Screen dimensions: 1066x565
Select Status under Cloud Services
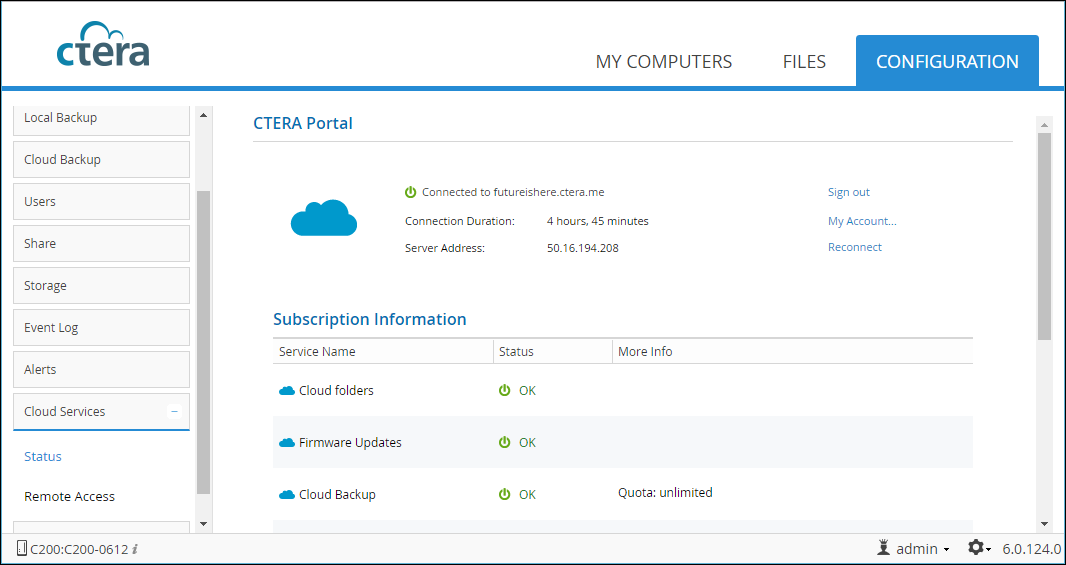click(x=43, y=456)
